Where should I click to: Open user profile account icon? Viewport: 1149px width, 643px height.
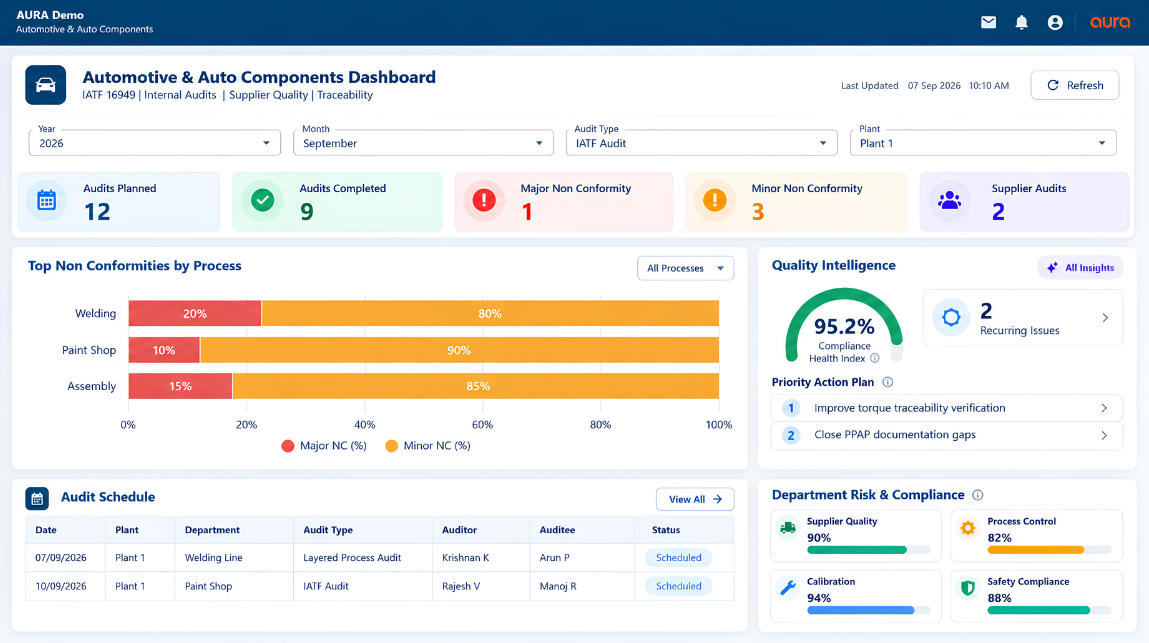[1055, 23]
